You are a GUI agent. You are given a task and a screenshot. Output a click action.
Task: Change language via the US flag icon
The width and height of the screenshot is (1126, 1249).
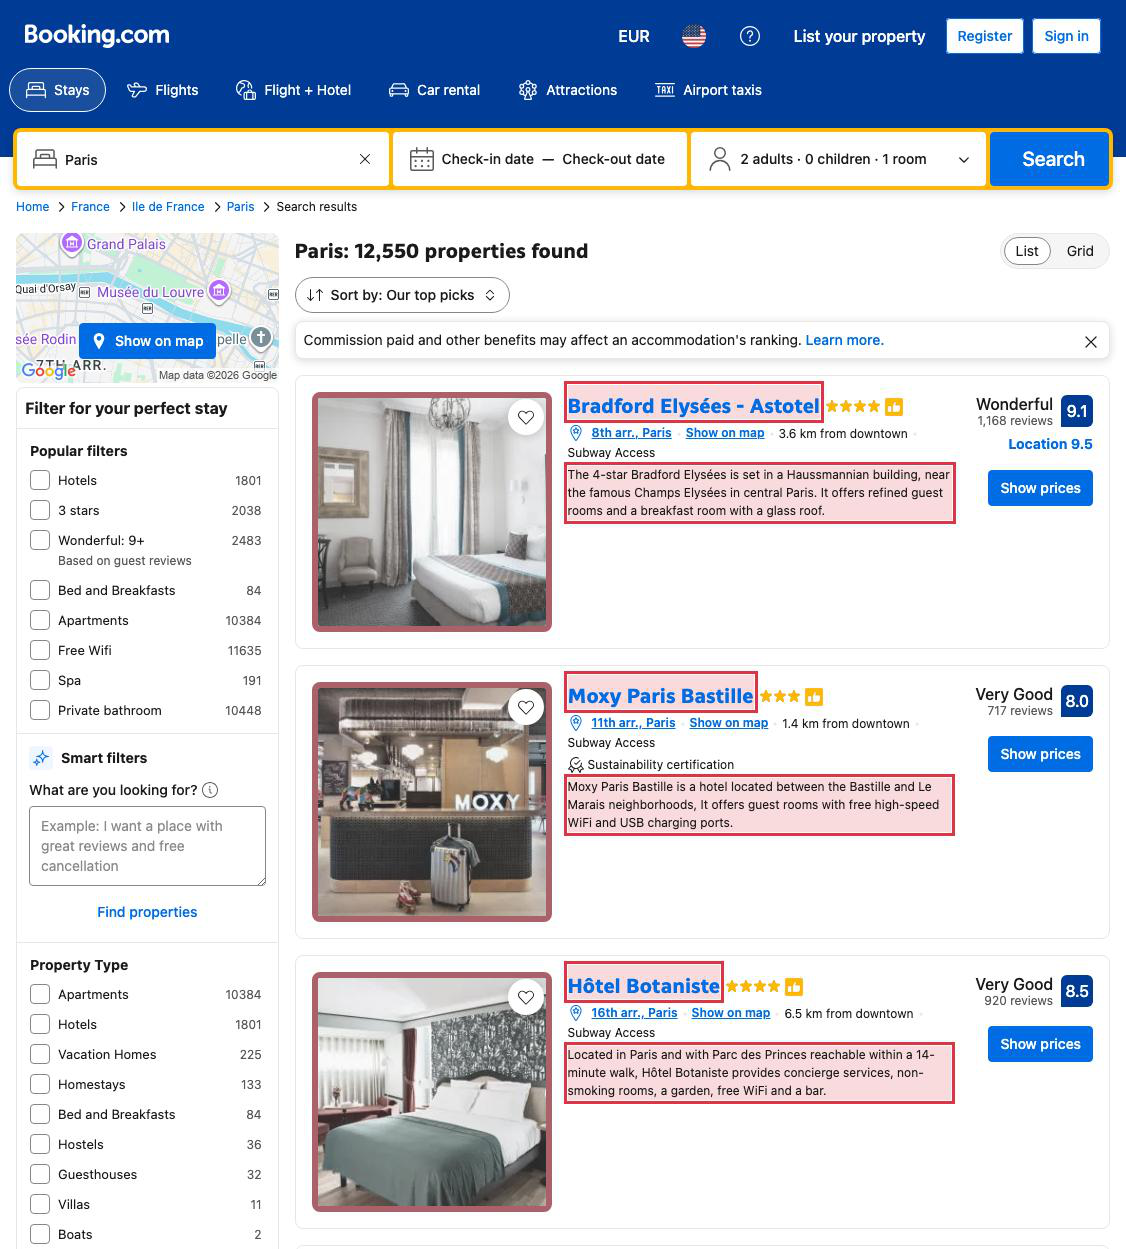pyautogui.click(x=694, y=36)
